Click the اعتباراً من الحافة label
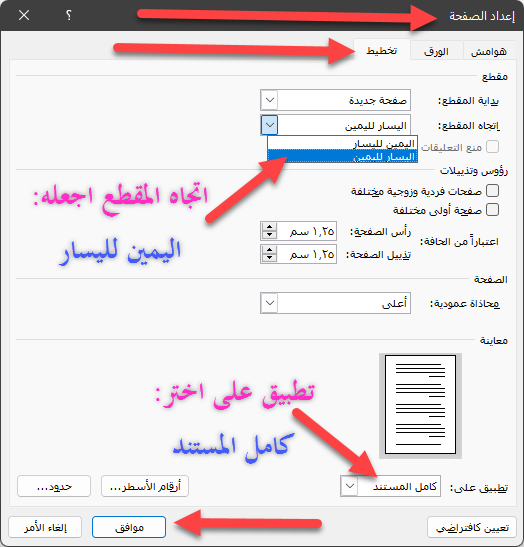The height and width of the screenshot is (547, 524). pos(459,242)
